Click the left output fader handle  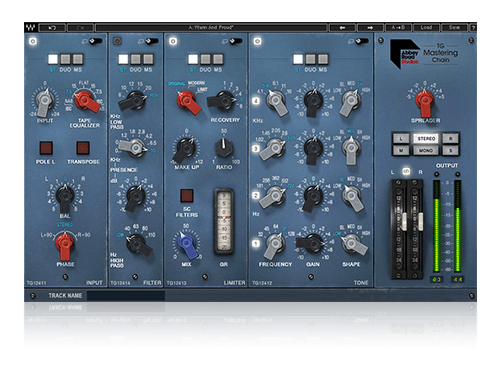pos(404,221)
